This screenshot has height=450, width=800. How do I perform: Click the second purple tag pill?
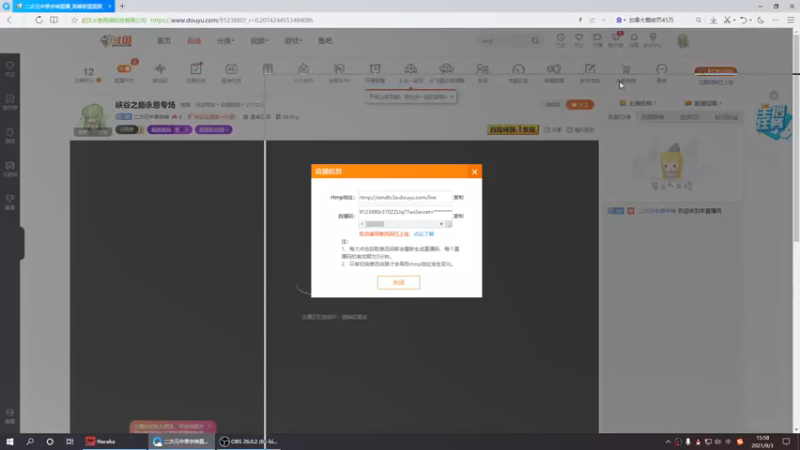coord(213,130)
